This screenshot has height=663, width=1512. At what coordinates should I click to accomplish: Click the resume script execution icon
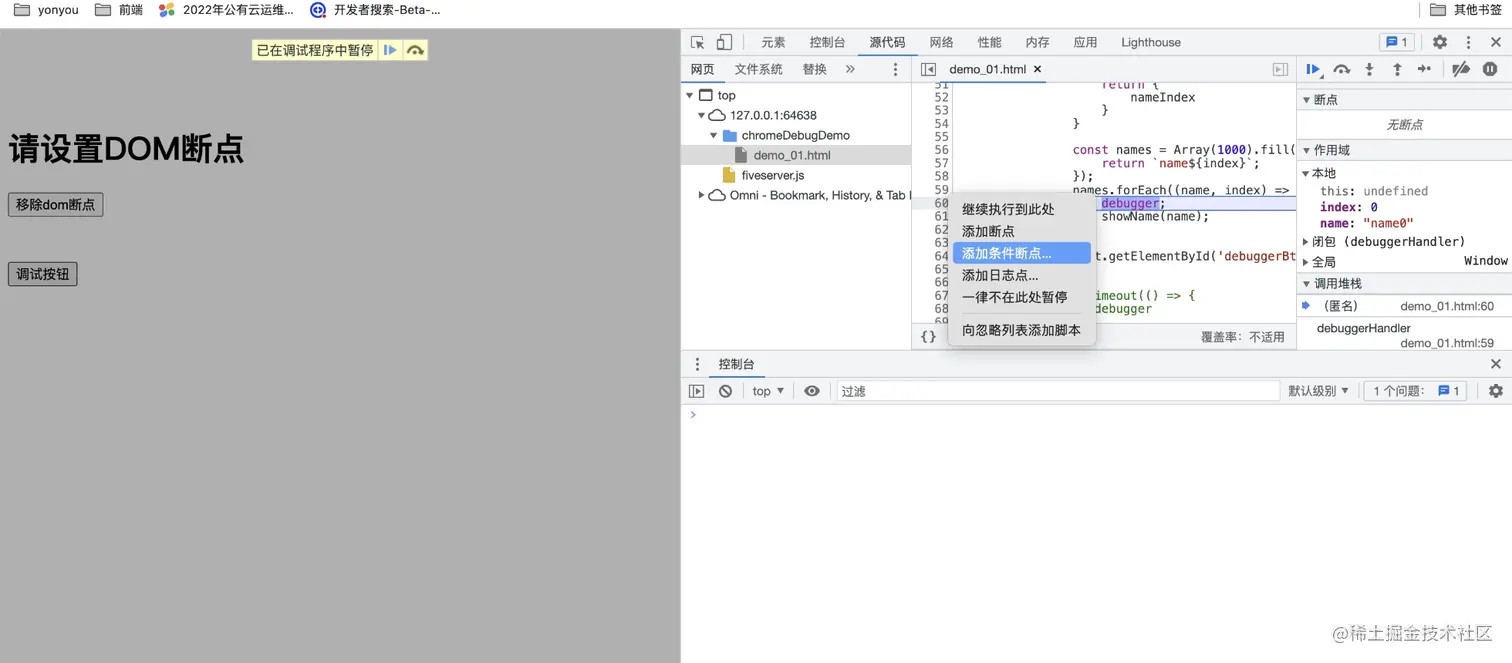(x=1314, y=69)
